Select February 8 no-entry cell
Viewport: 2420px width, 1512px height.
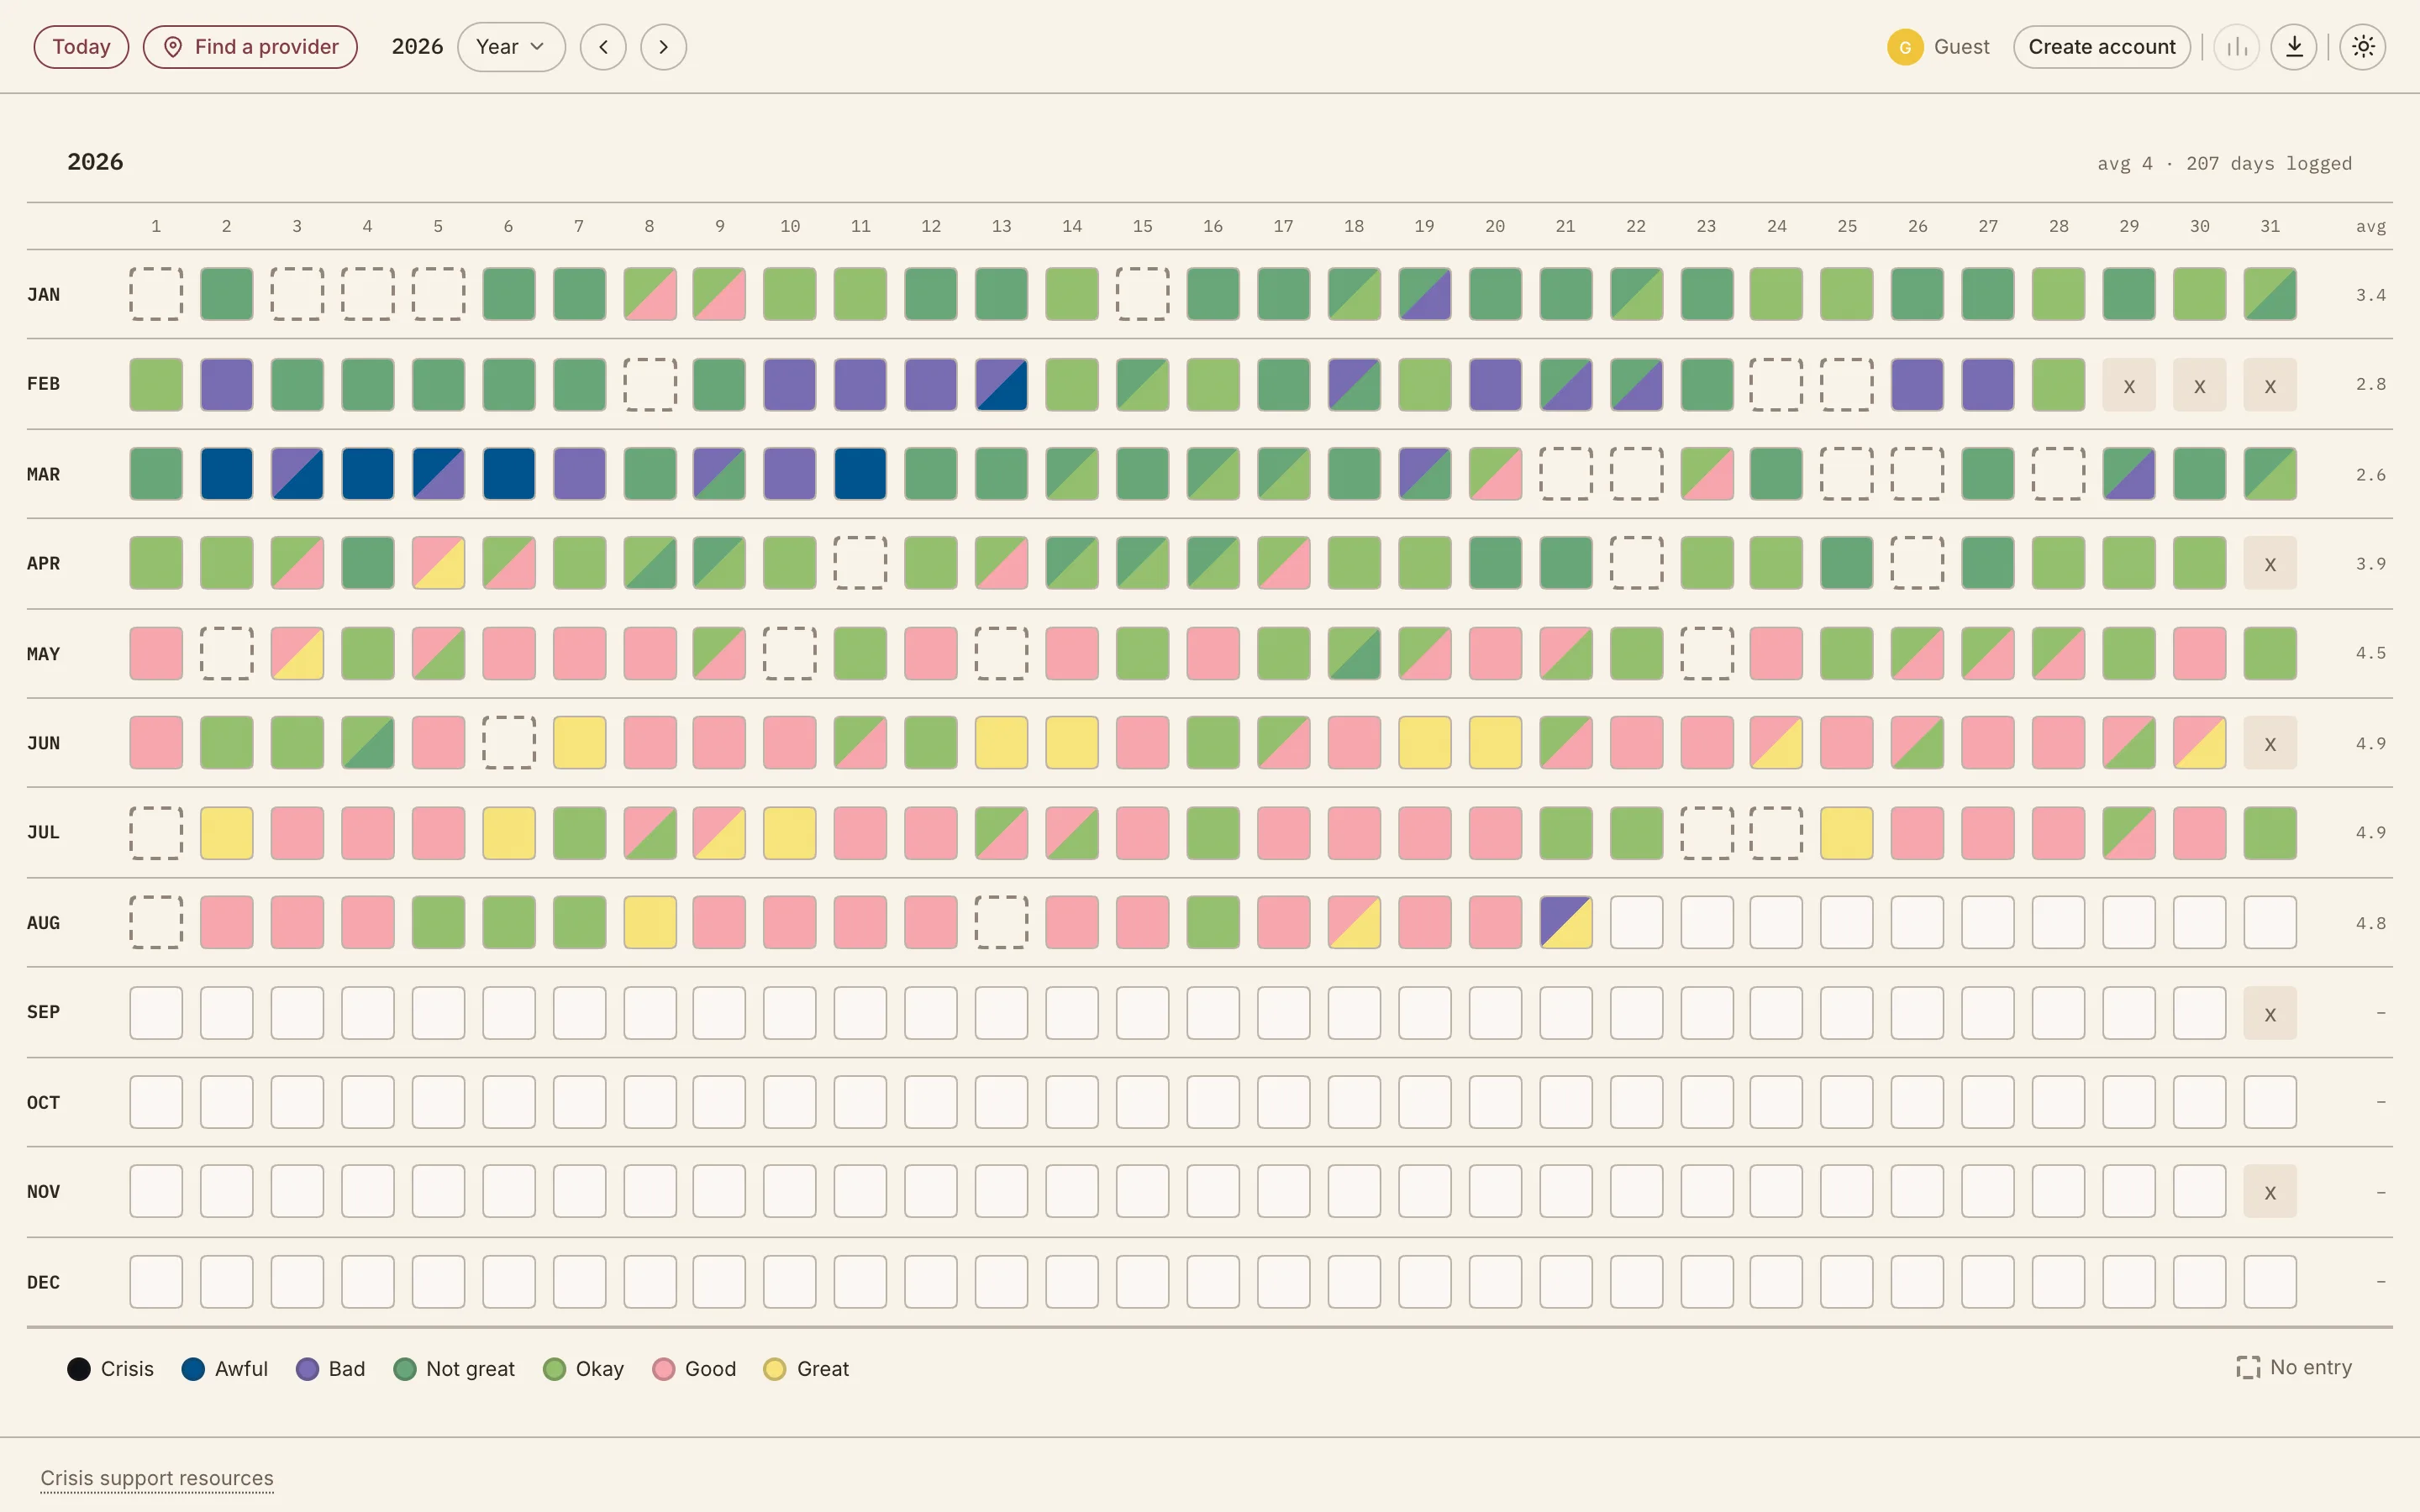[x=650, y=384]
